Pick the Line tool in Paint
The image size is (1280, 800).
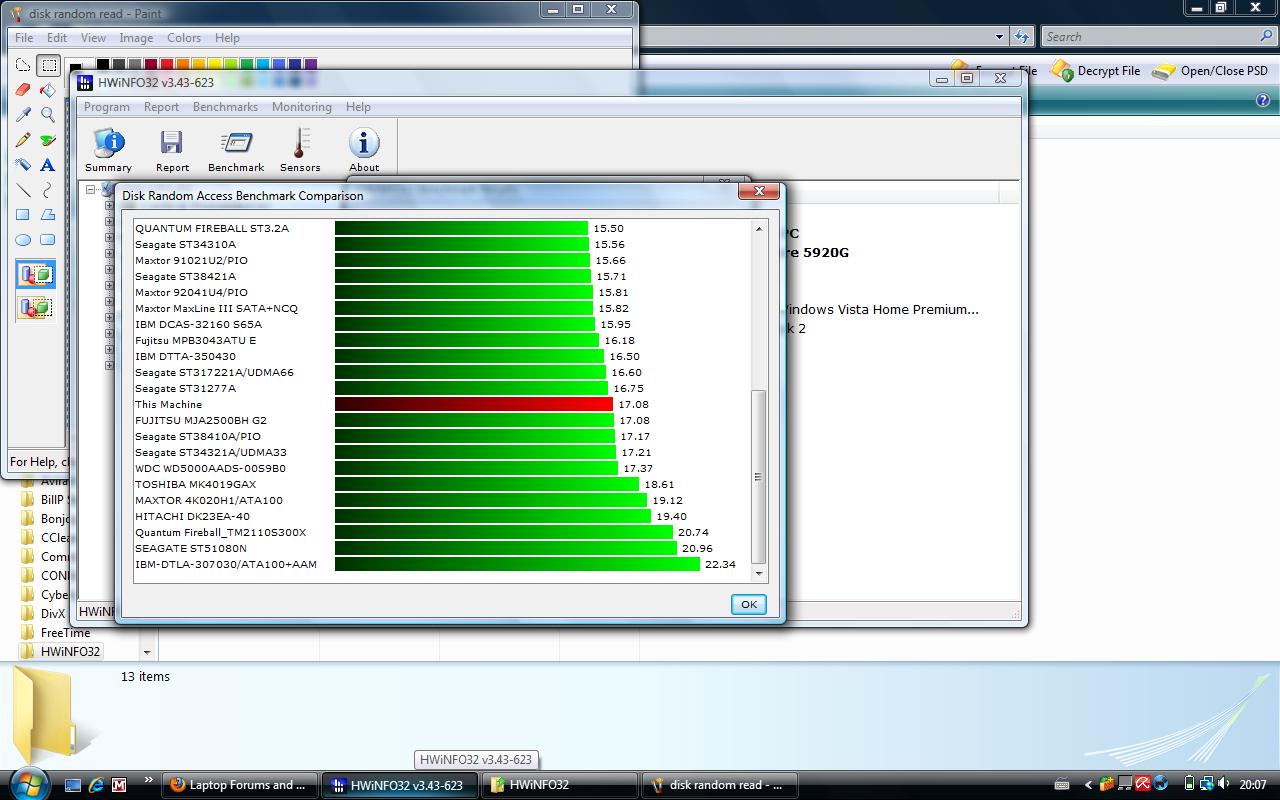(x=23, y=190)
